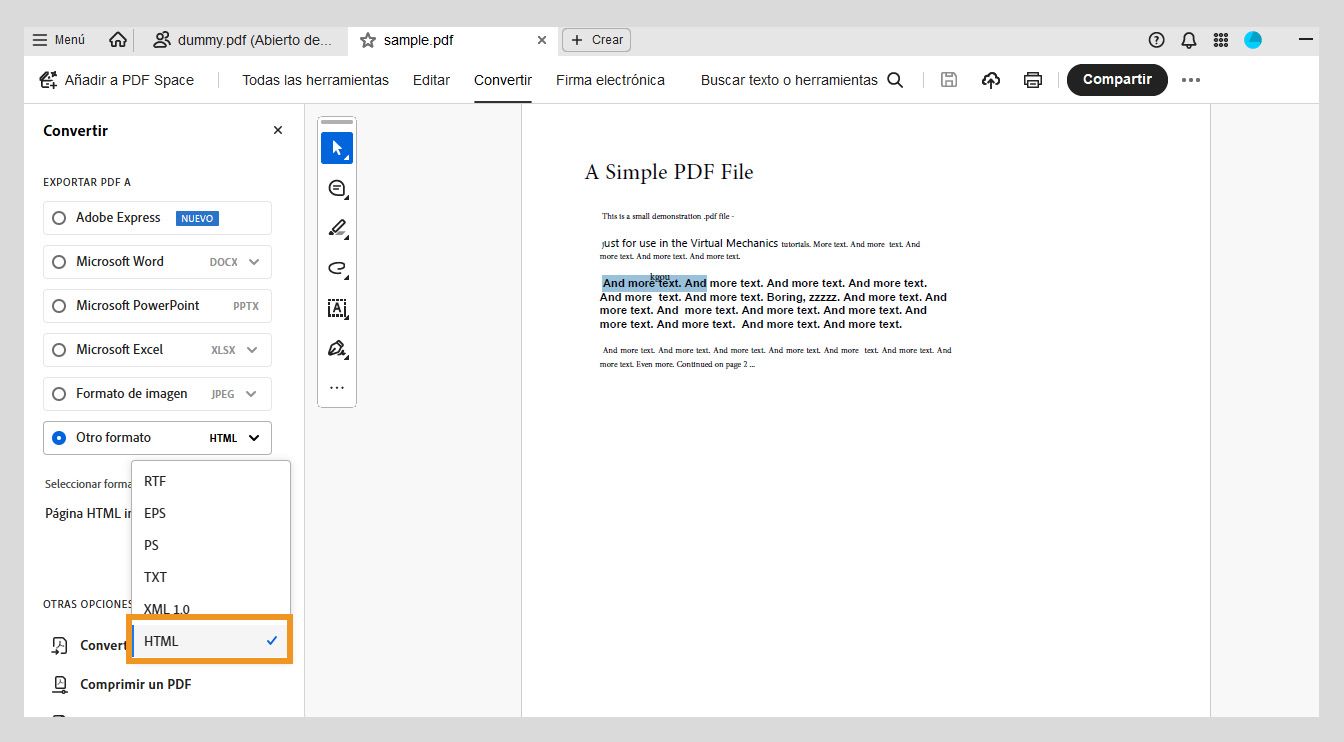Click the save disk icon
This screenshot has width=1344, height=742.
point(949,80)
